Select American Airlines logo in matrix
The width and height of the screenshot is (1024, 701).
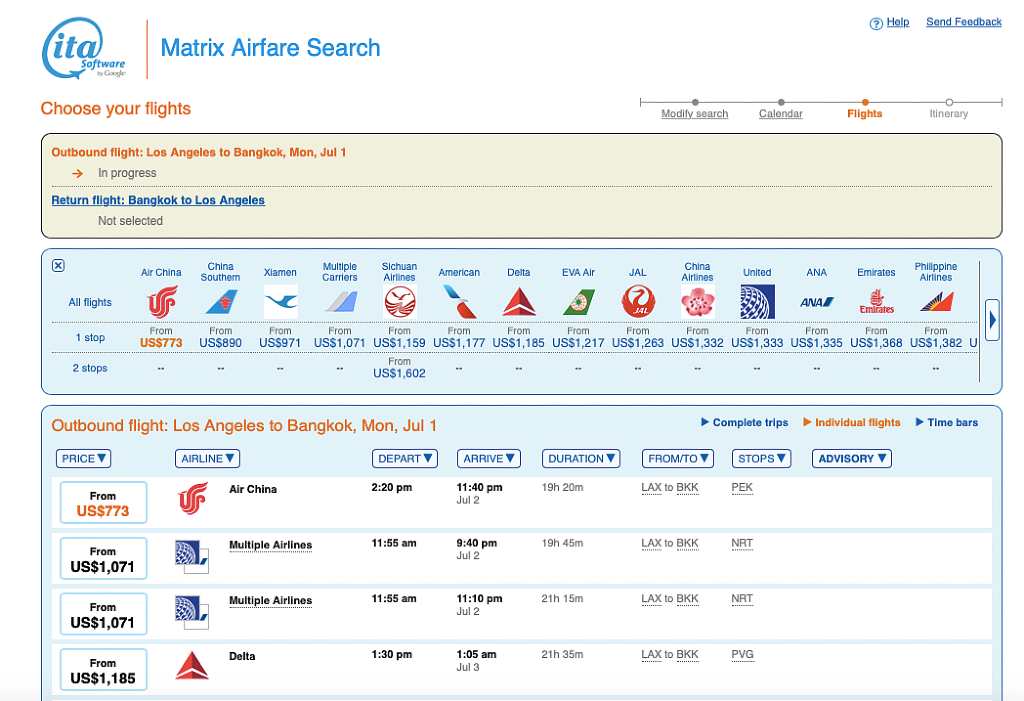pyautogui.click(x=459, y=302)
